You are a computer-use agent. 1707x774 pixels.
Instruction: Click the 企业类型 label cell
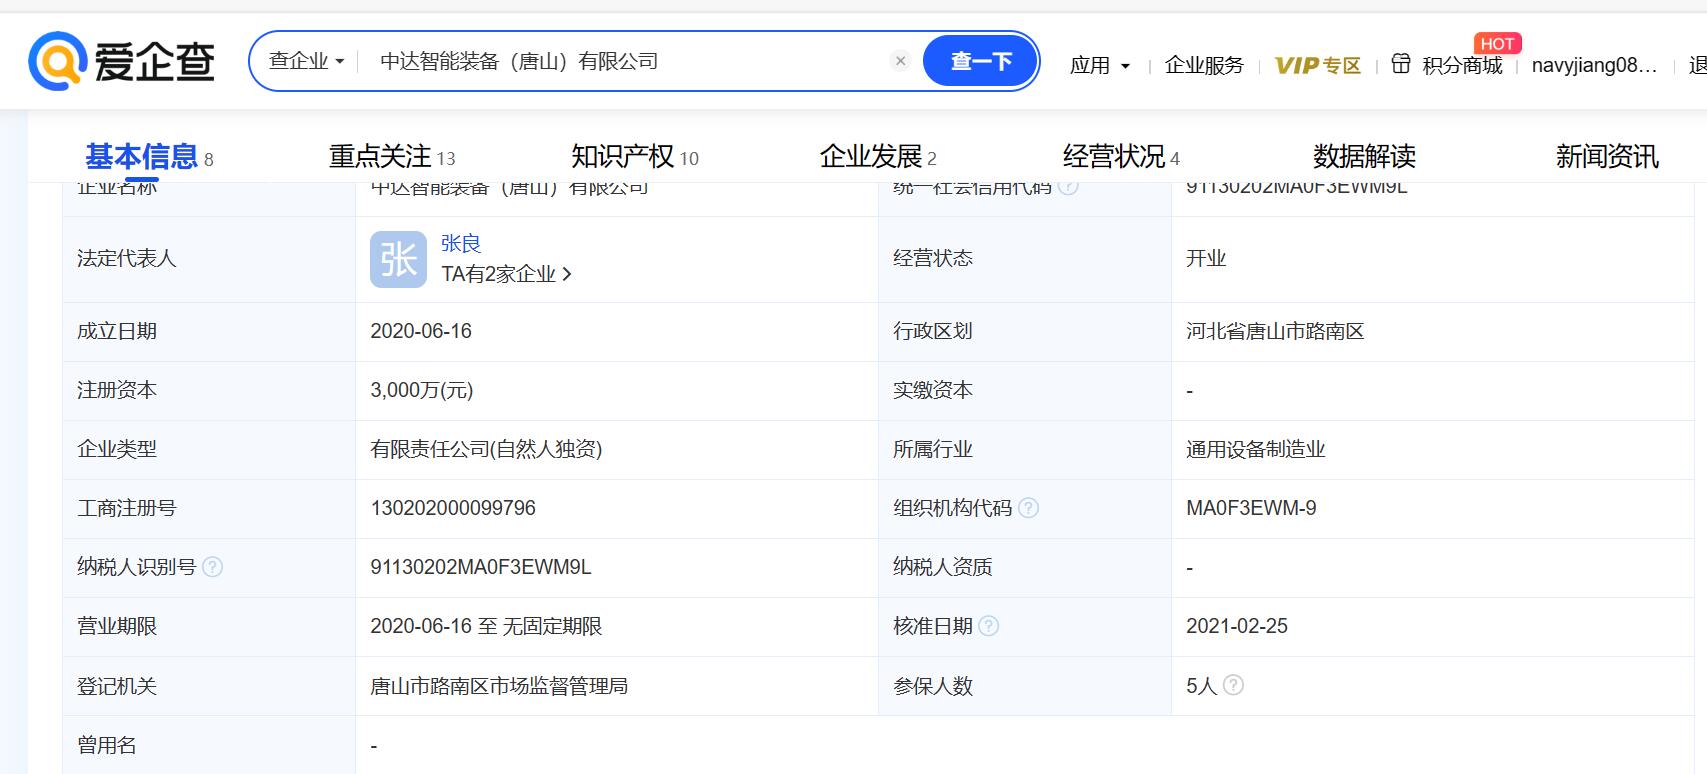coord(209,449)
